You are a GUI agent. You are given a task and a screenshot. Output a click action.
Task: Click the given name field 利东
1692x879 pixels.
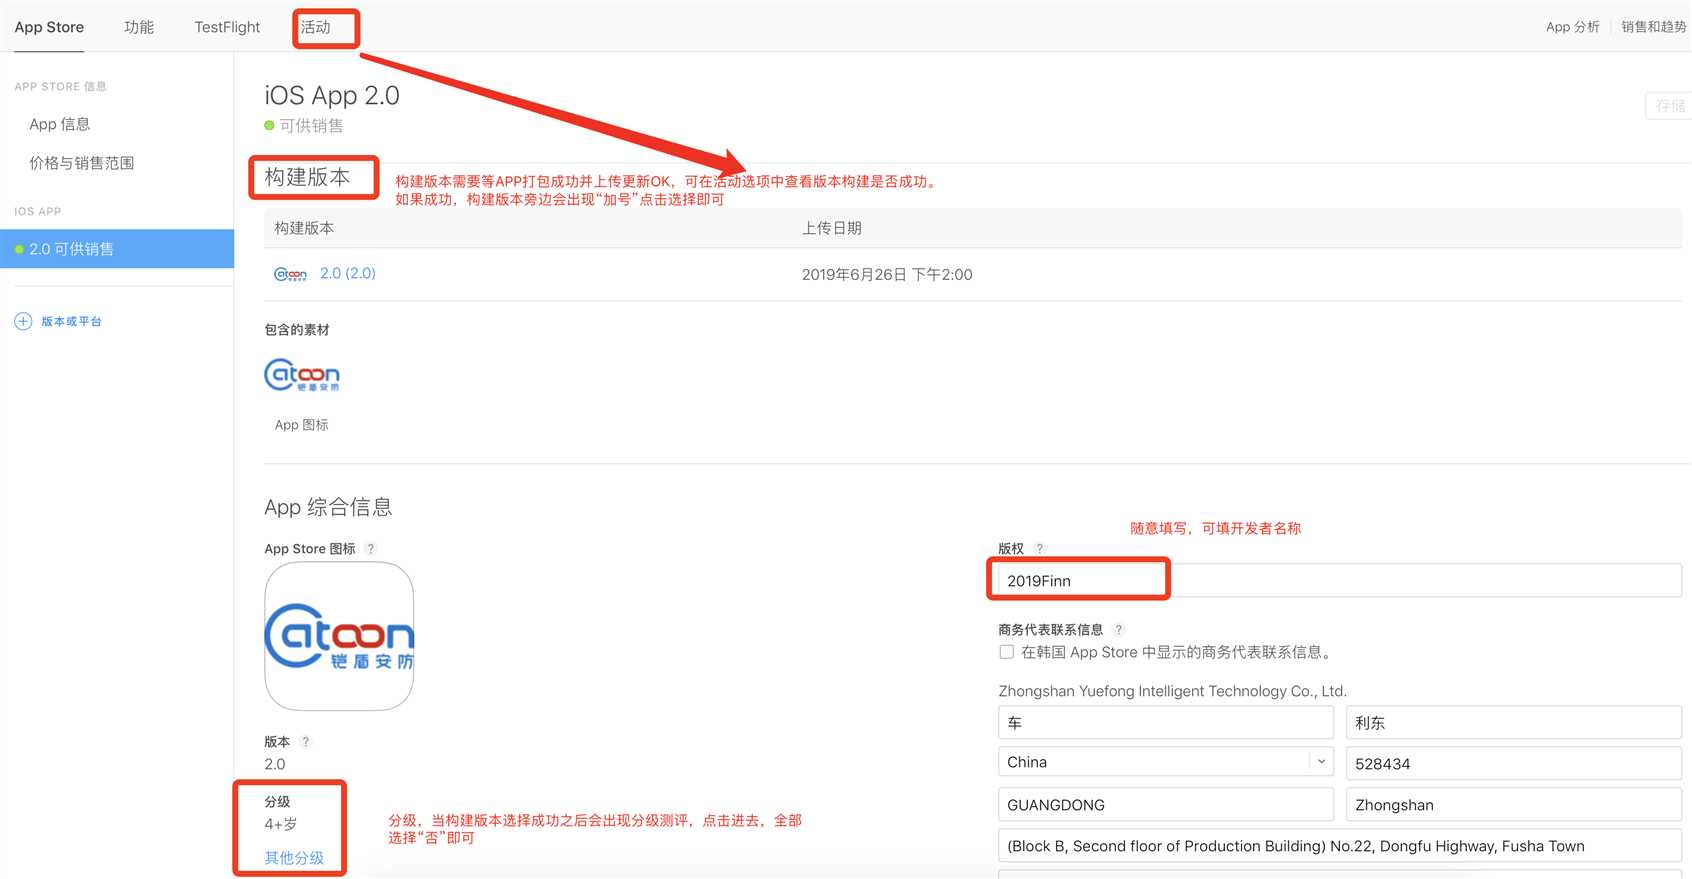point(1514,723)
